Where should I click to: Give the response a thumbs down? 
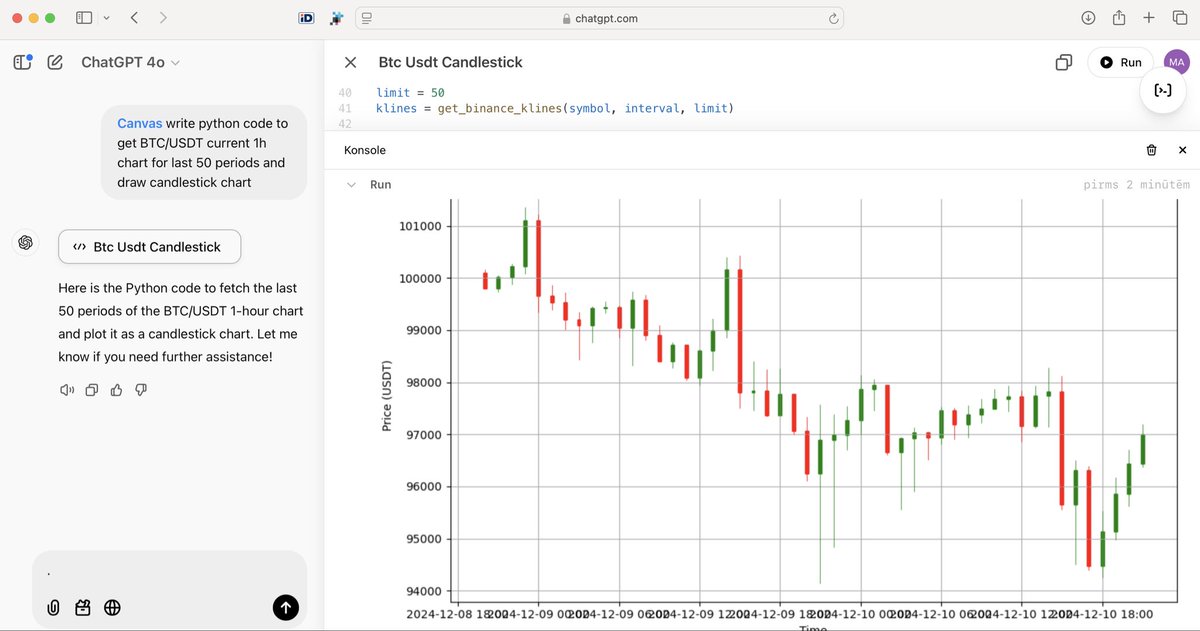click(x=141, y=390)
